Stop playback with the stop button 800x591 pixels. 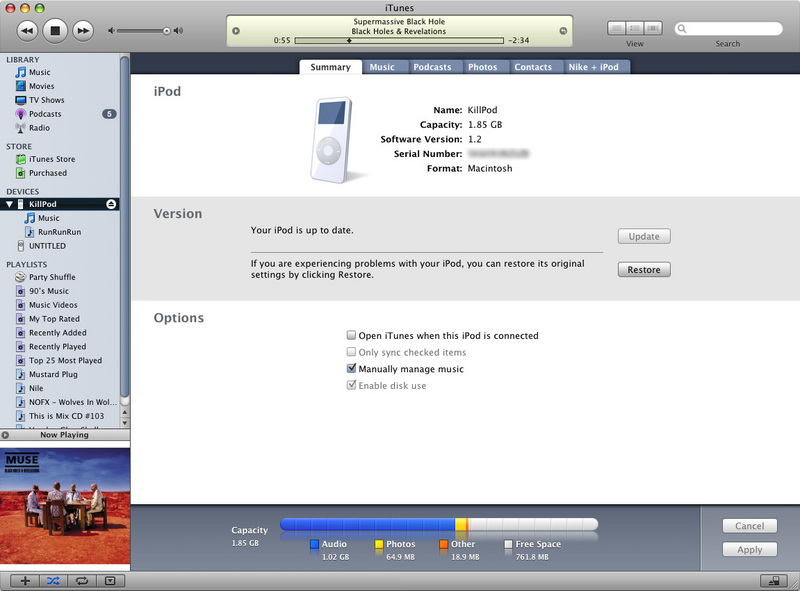tap(55, 31)
